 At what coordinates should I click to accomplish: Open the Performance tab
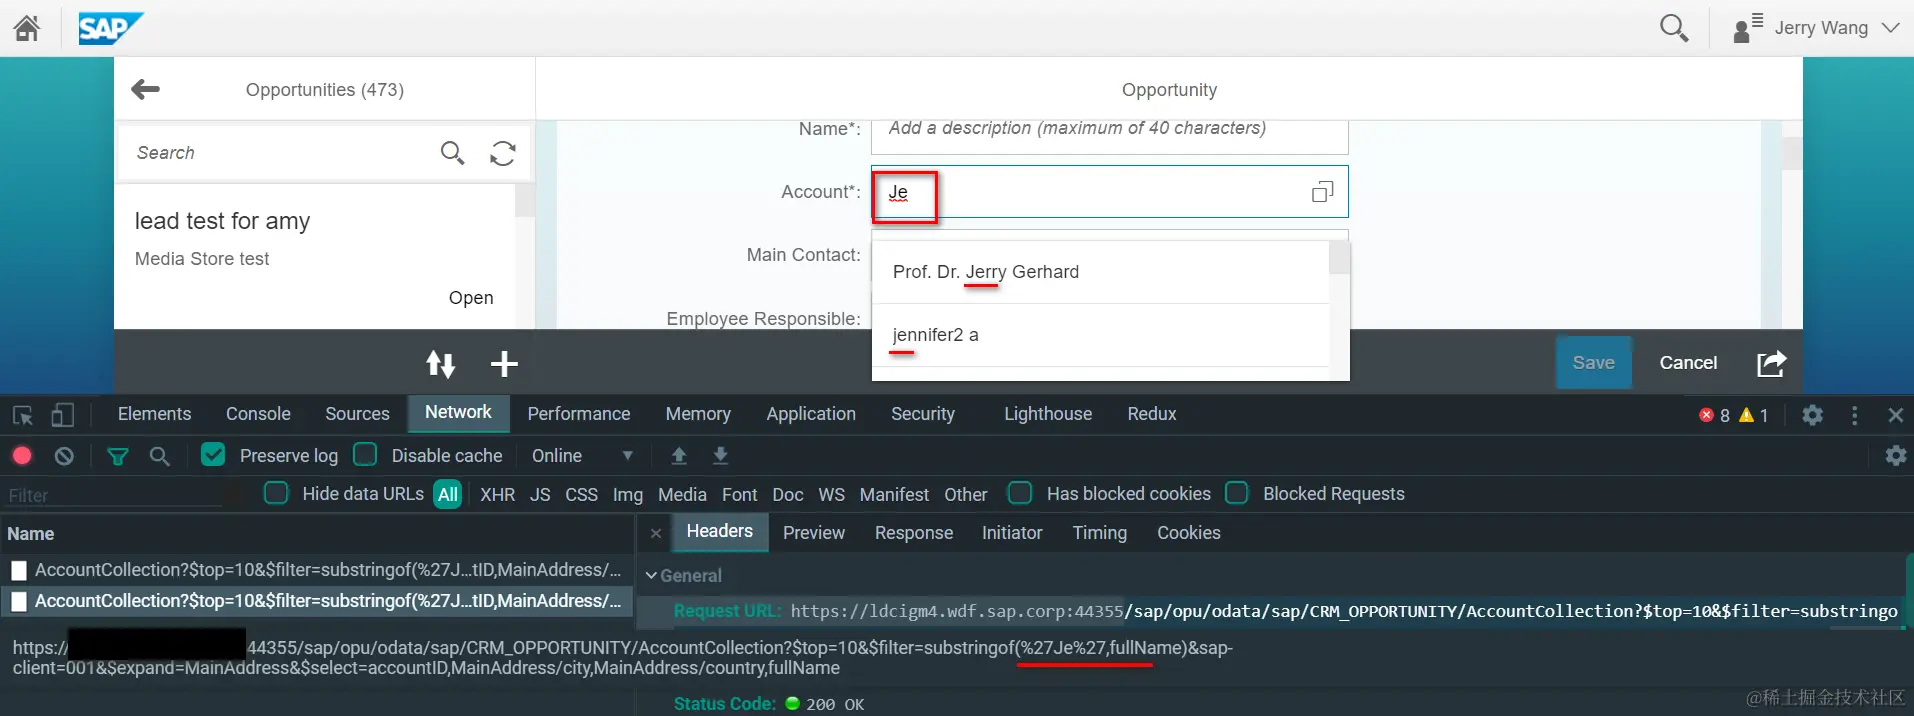point(579,414)
